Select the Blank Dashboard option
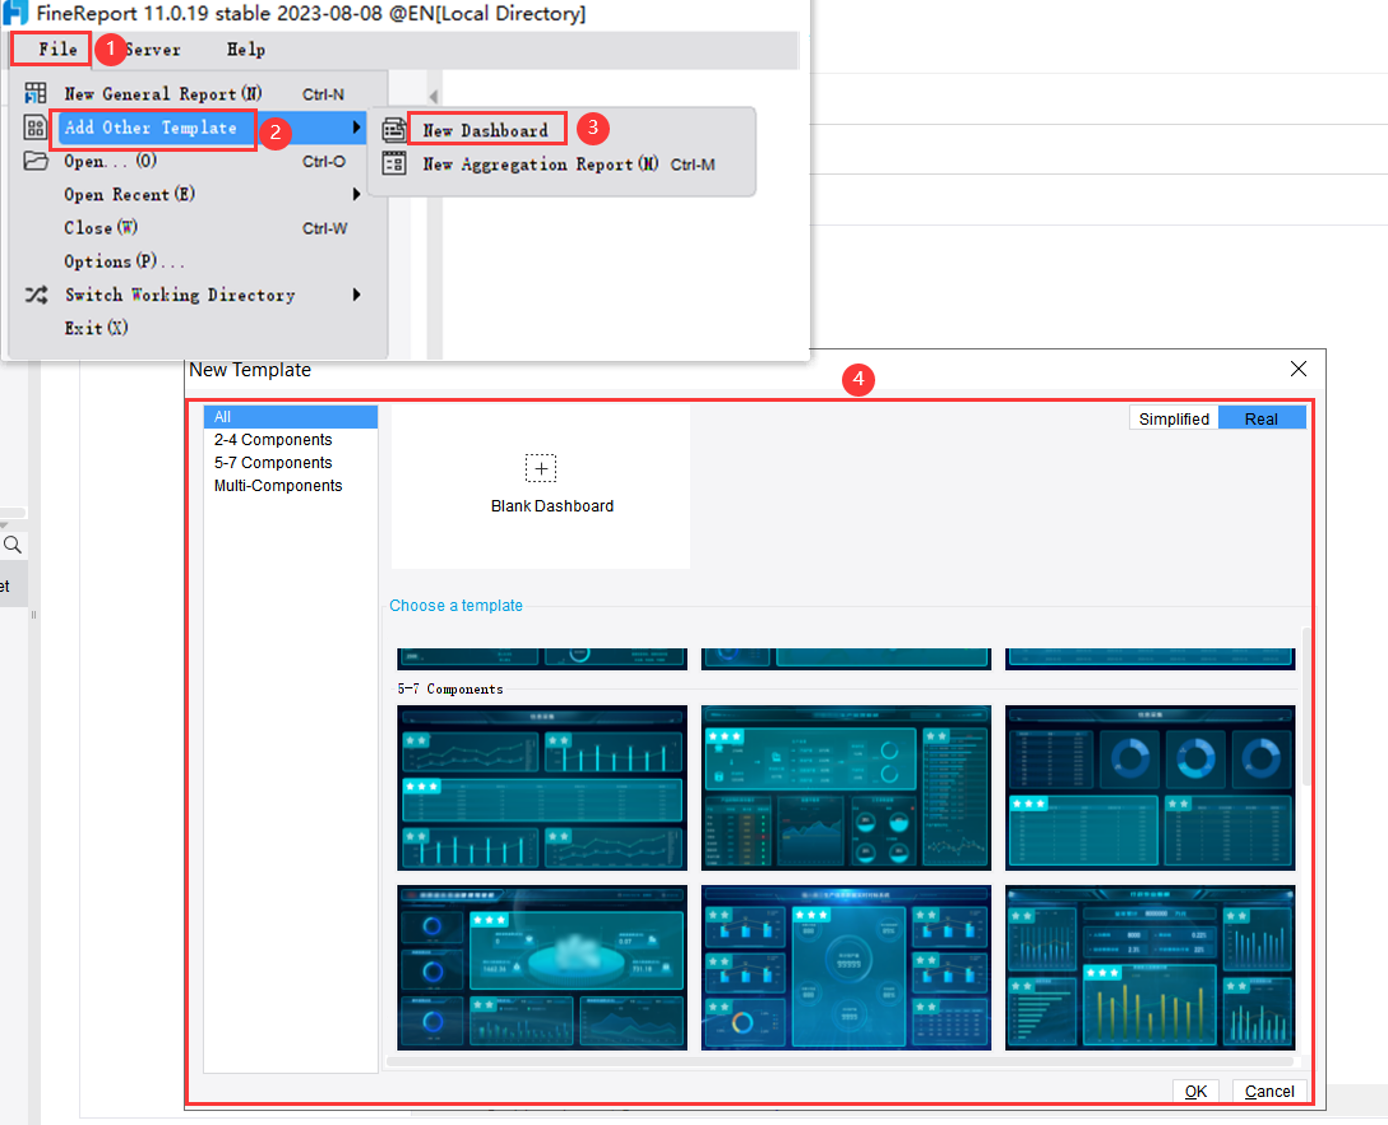The image size is (1388, 1125). click(541, 482)
